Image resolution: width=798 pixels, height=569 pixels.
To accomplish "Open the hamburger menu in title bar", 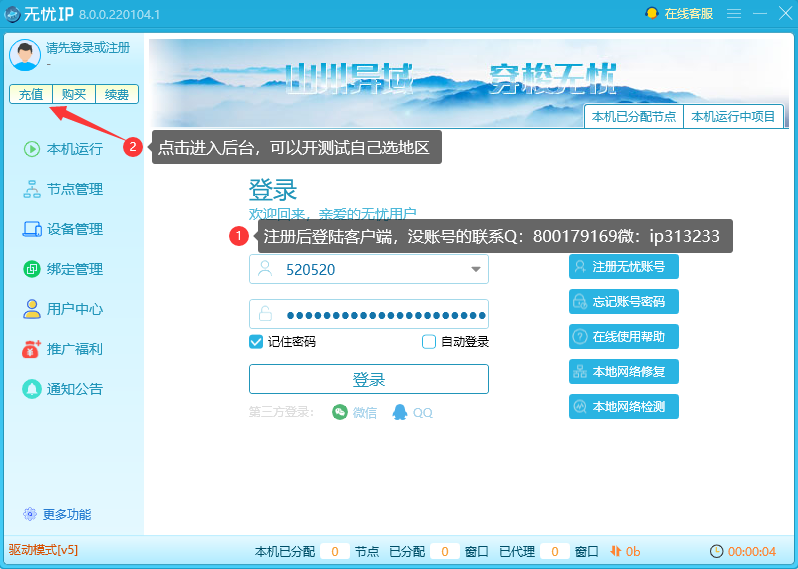I will pyautogui.click(x=734, y=14).
